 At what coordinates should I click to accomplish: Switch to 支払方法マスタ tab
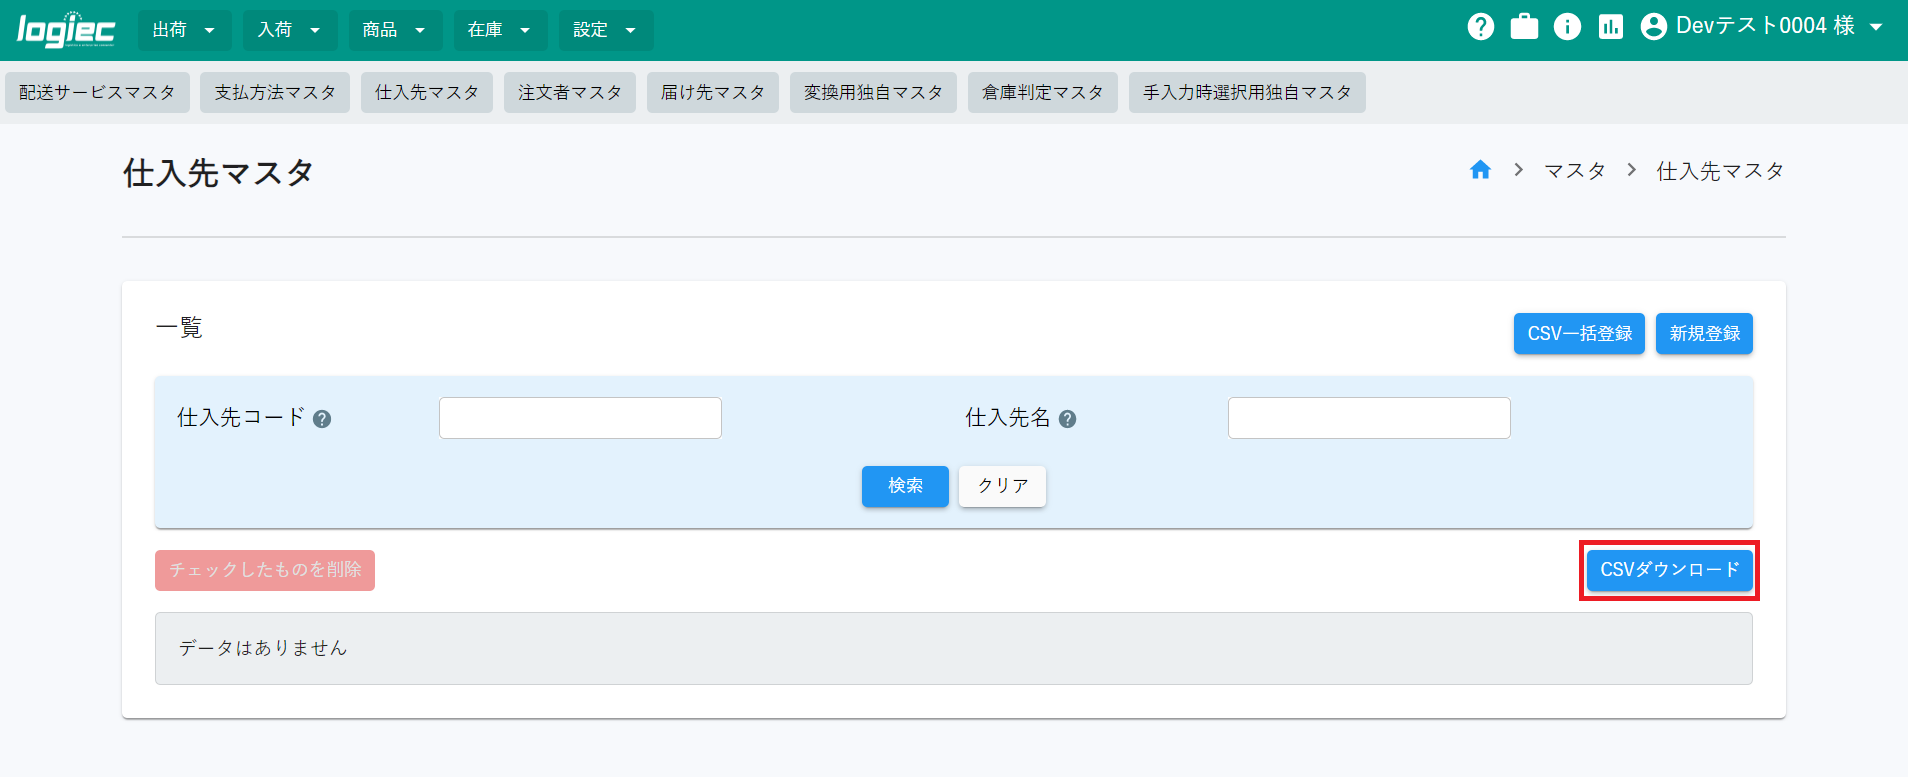[275, 92]
